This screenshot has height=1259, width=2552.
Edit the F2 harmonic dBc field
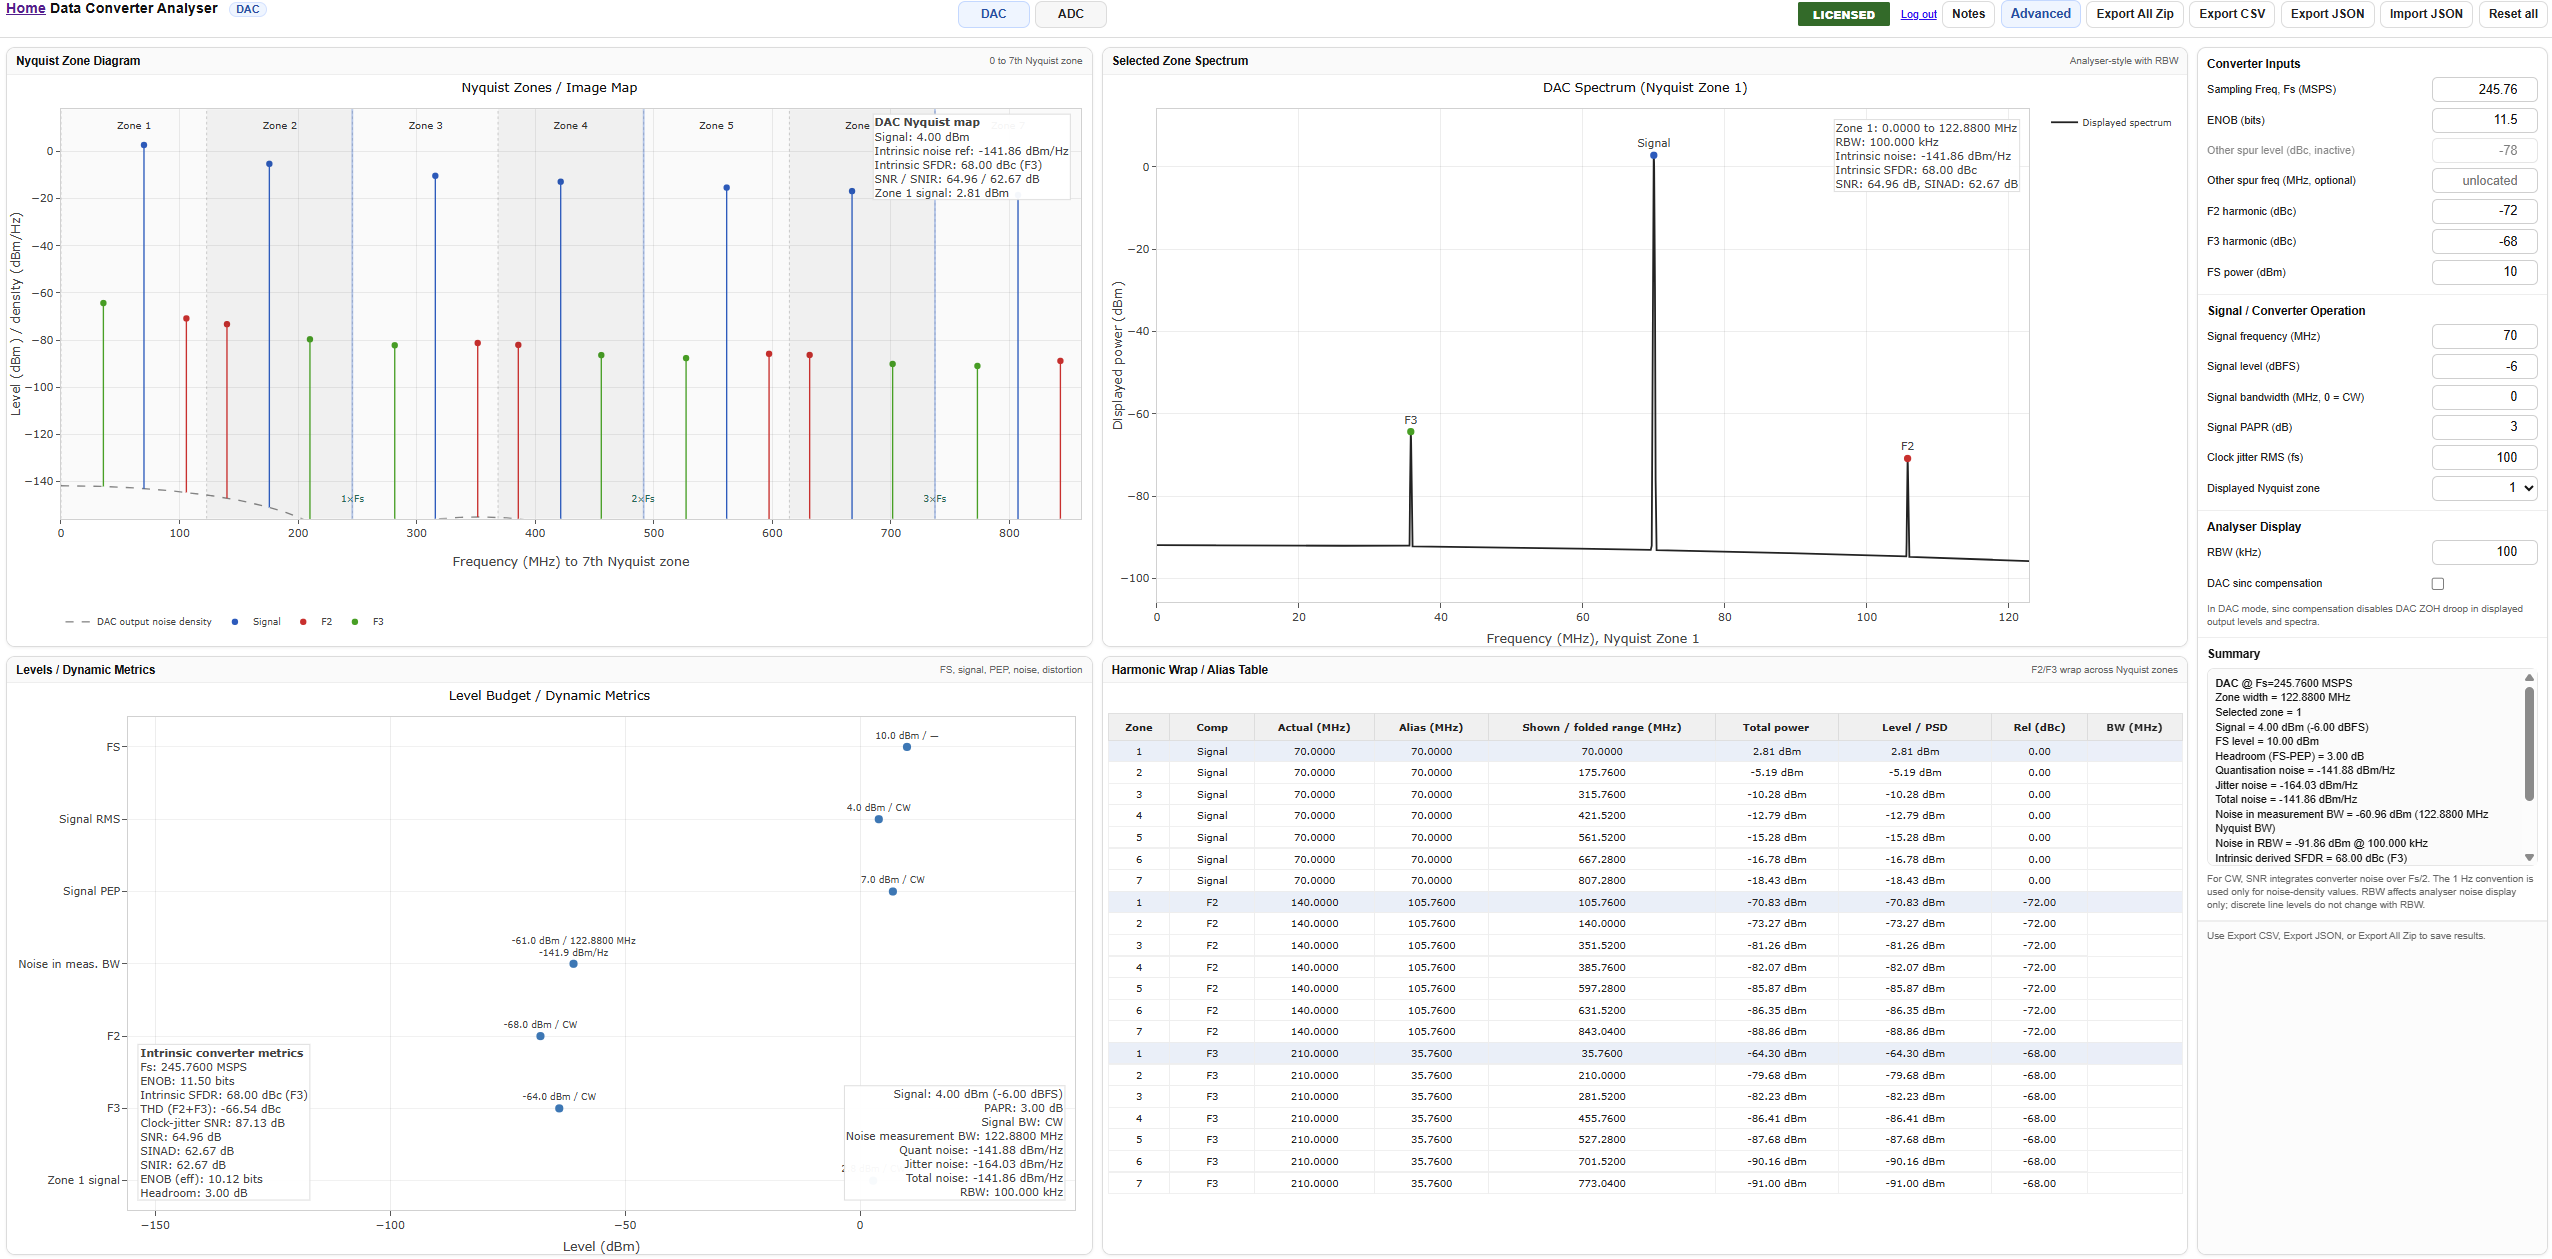2484,211
